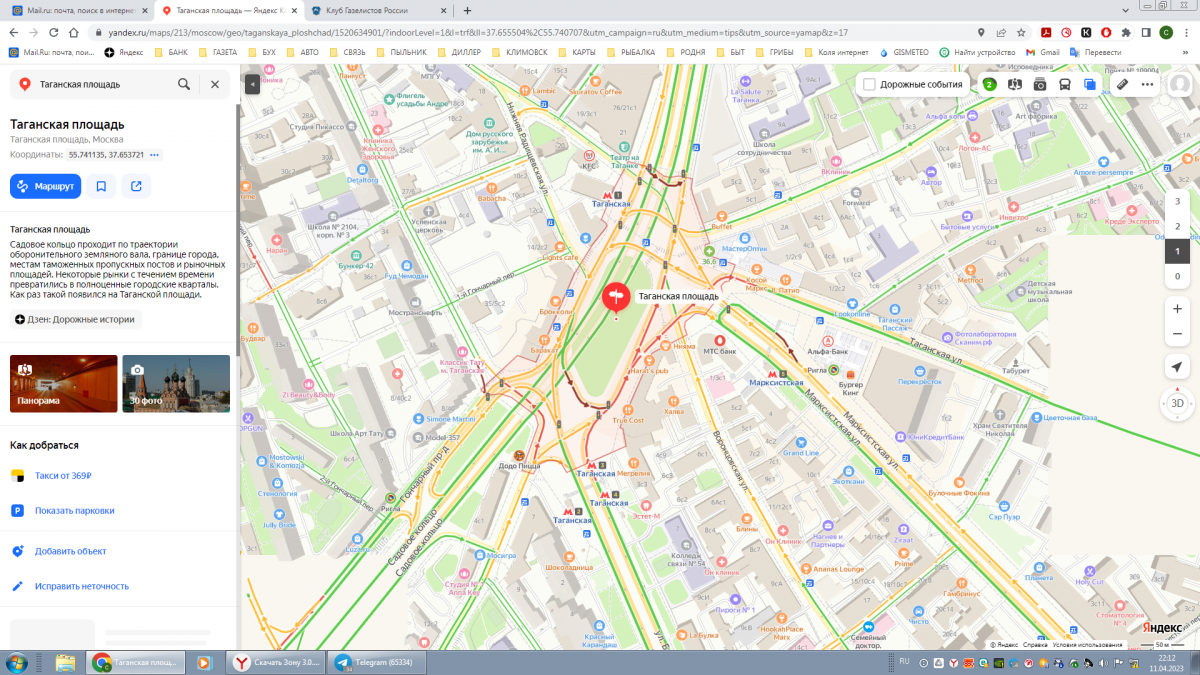1200x675 pixels.
Task: Click the search magnifier in Yandex Maps
Action: coord(184,85)
